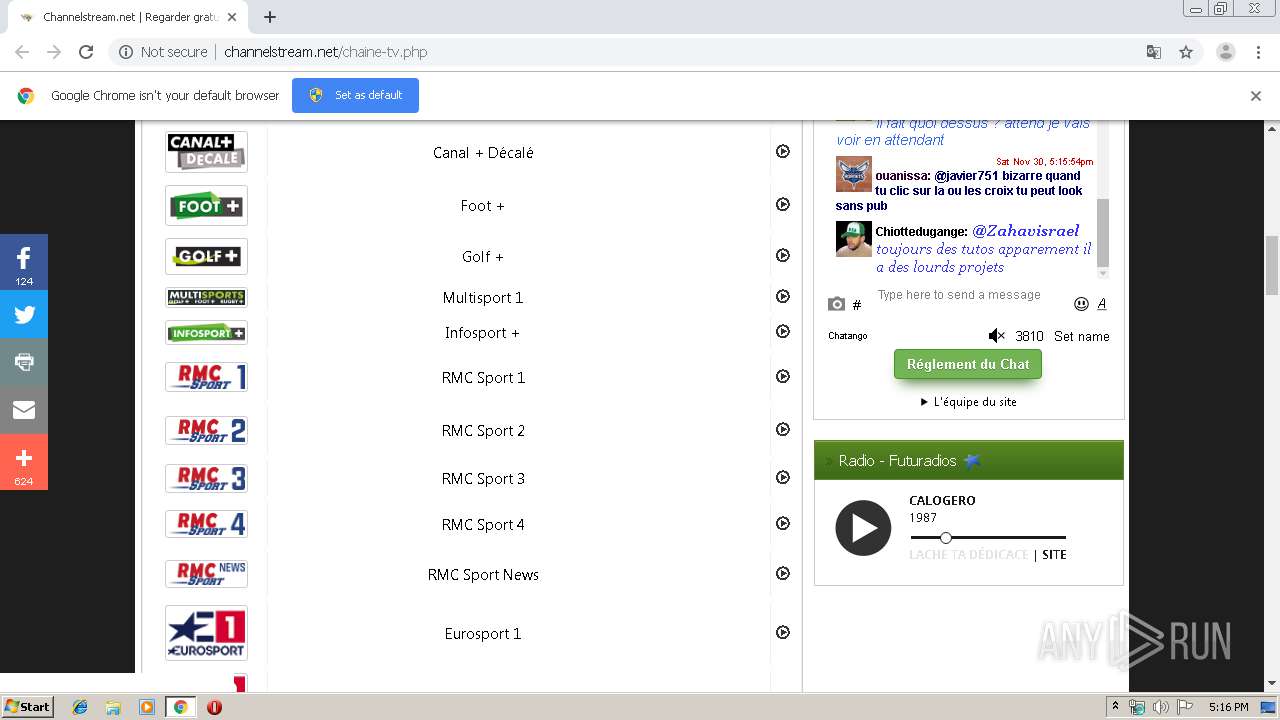Go back to previous page

[22, 52]
